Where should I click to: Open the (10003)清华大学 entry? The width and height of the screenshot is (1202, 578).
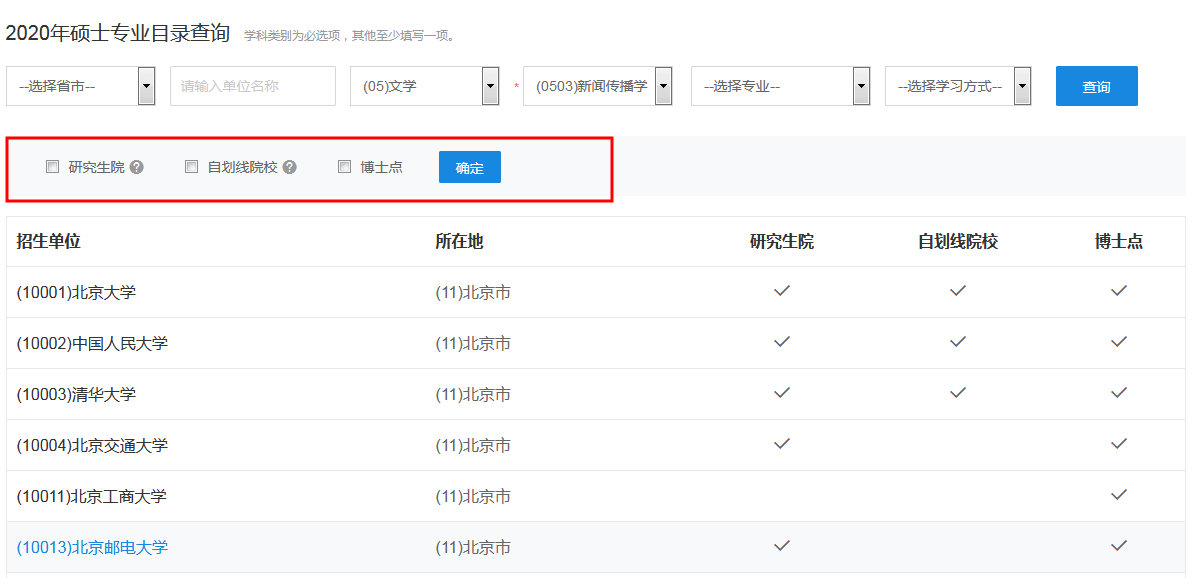76,395
